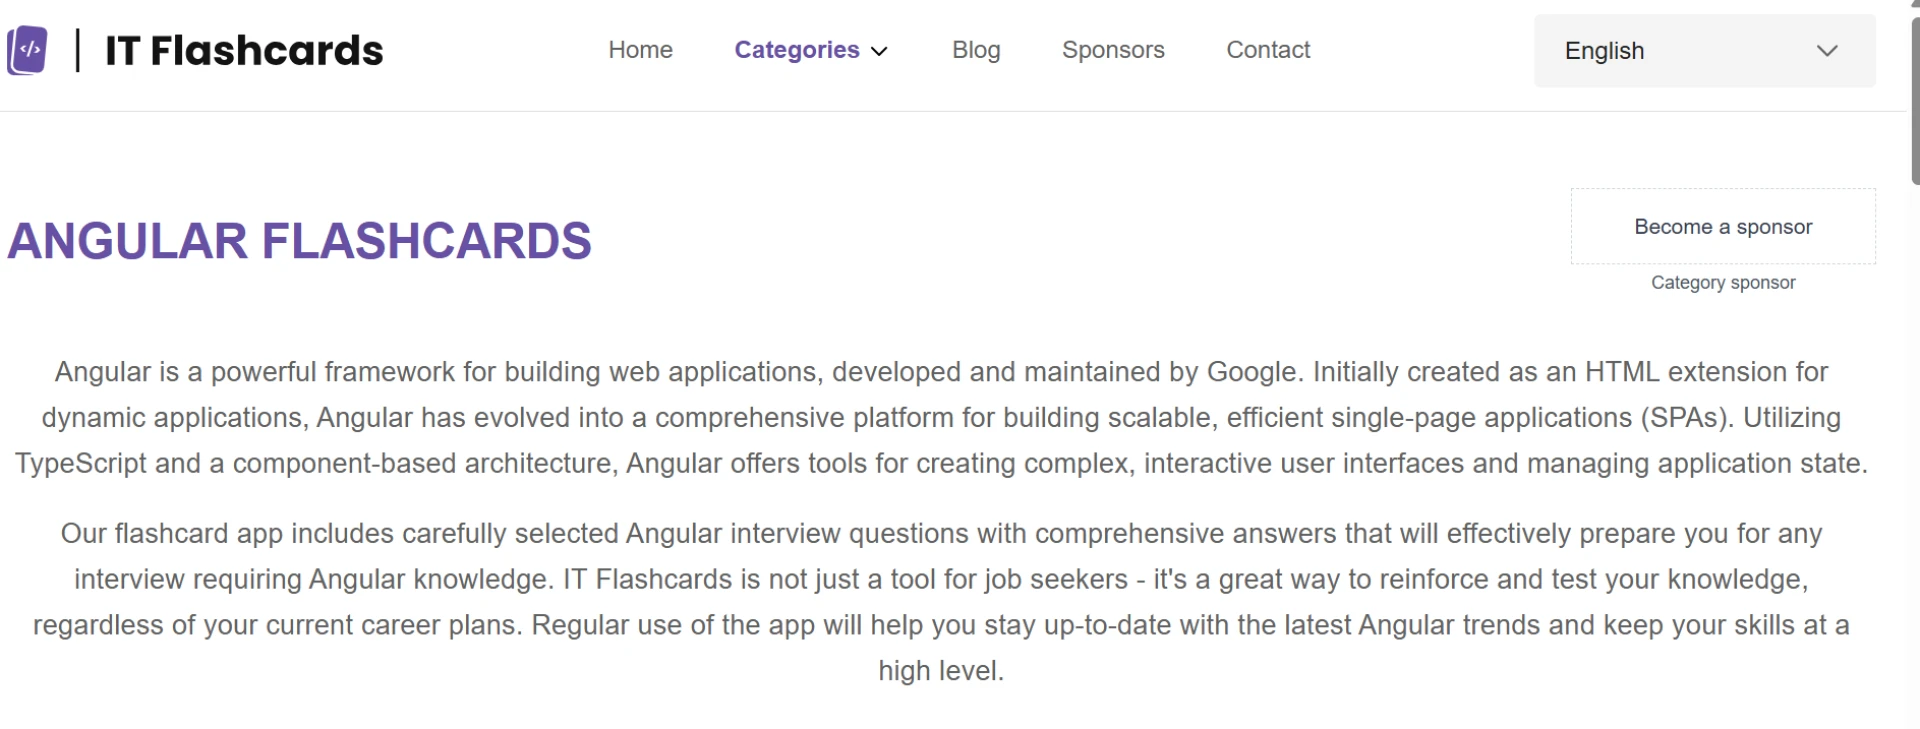Open the homepage via the IT Flashcards wordmark
Viewport: 1920px width, 729px height.
(243, 49)
